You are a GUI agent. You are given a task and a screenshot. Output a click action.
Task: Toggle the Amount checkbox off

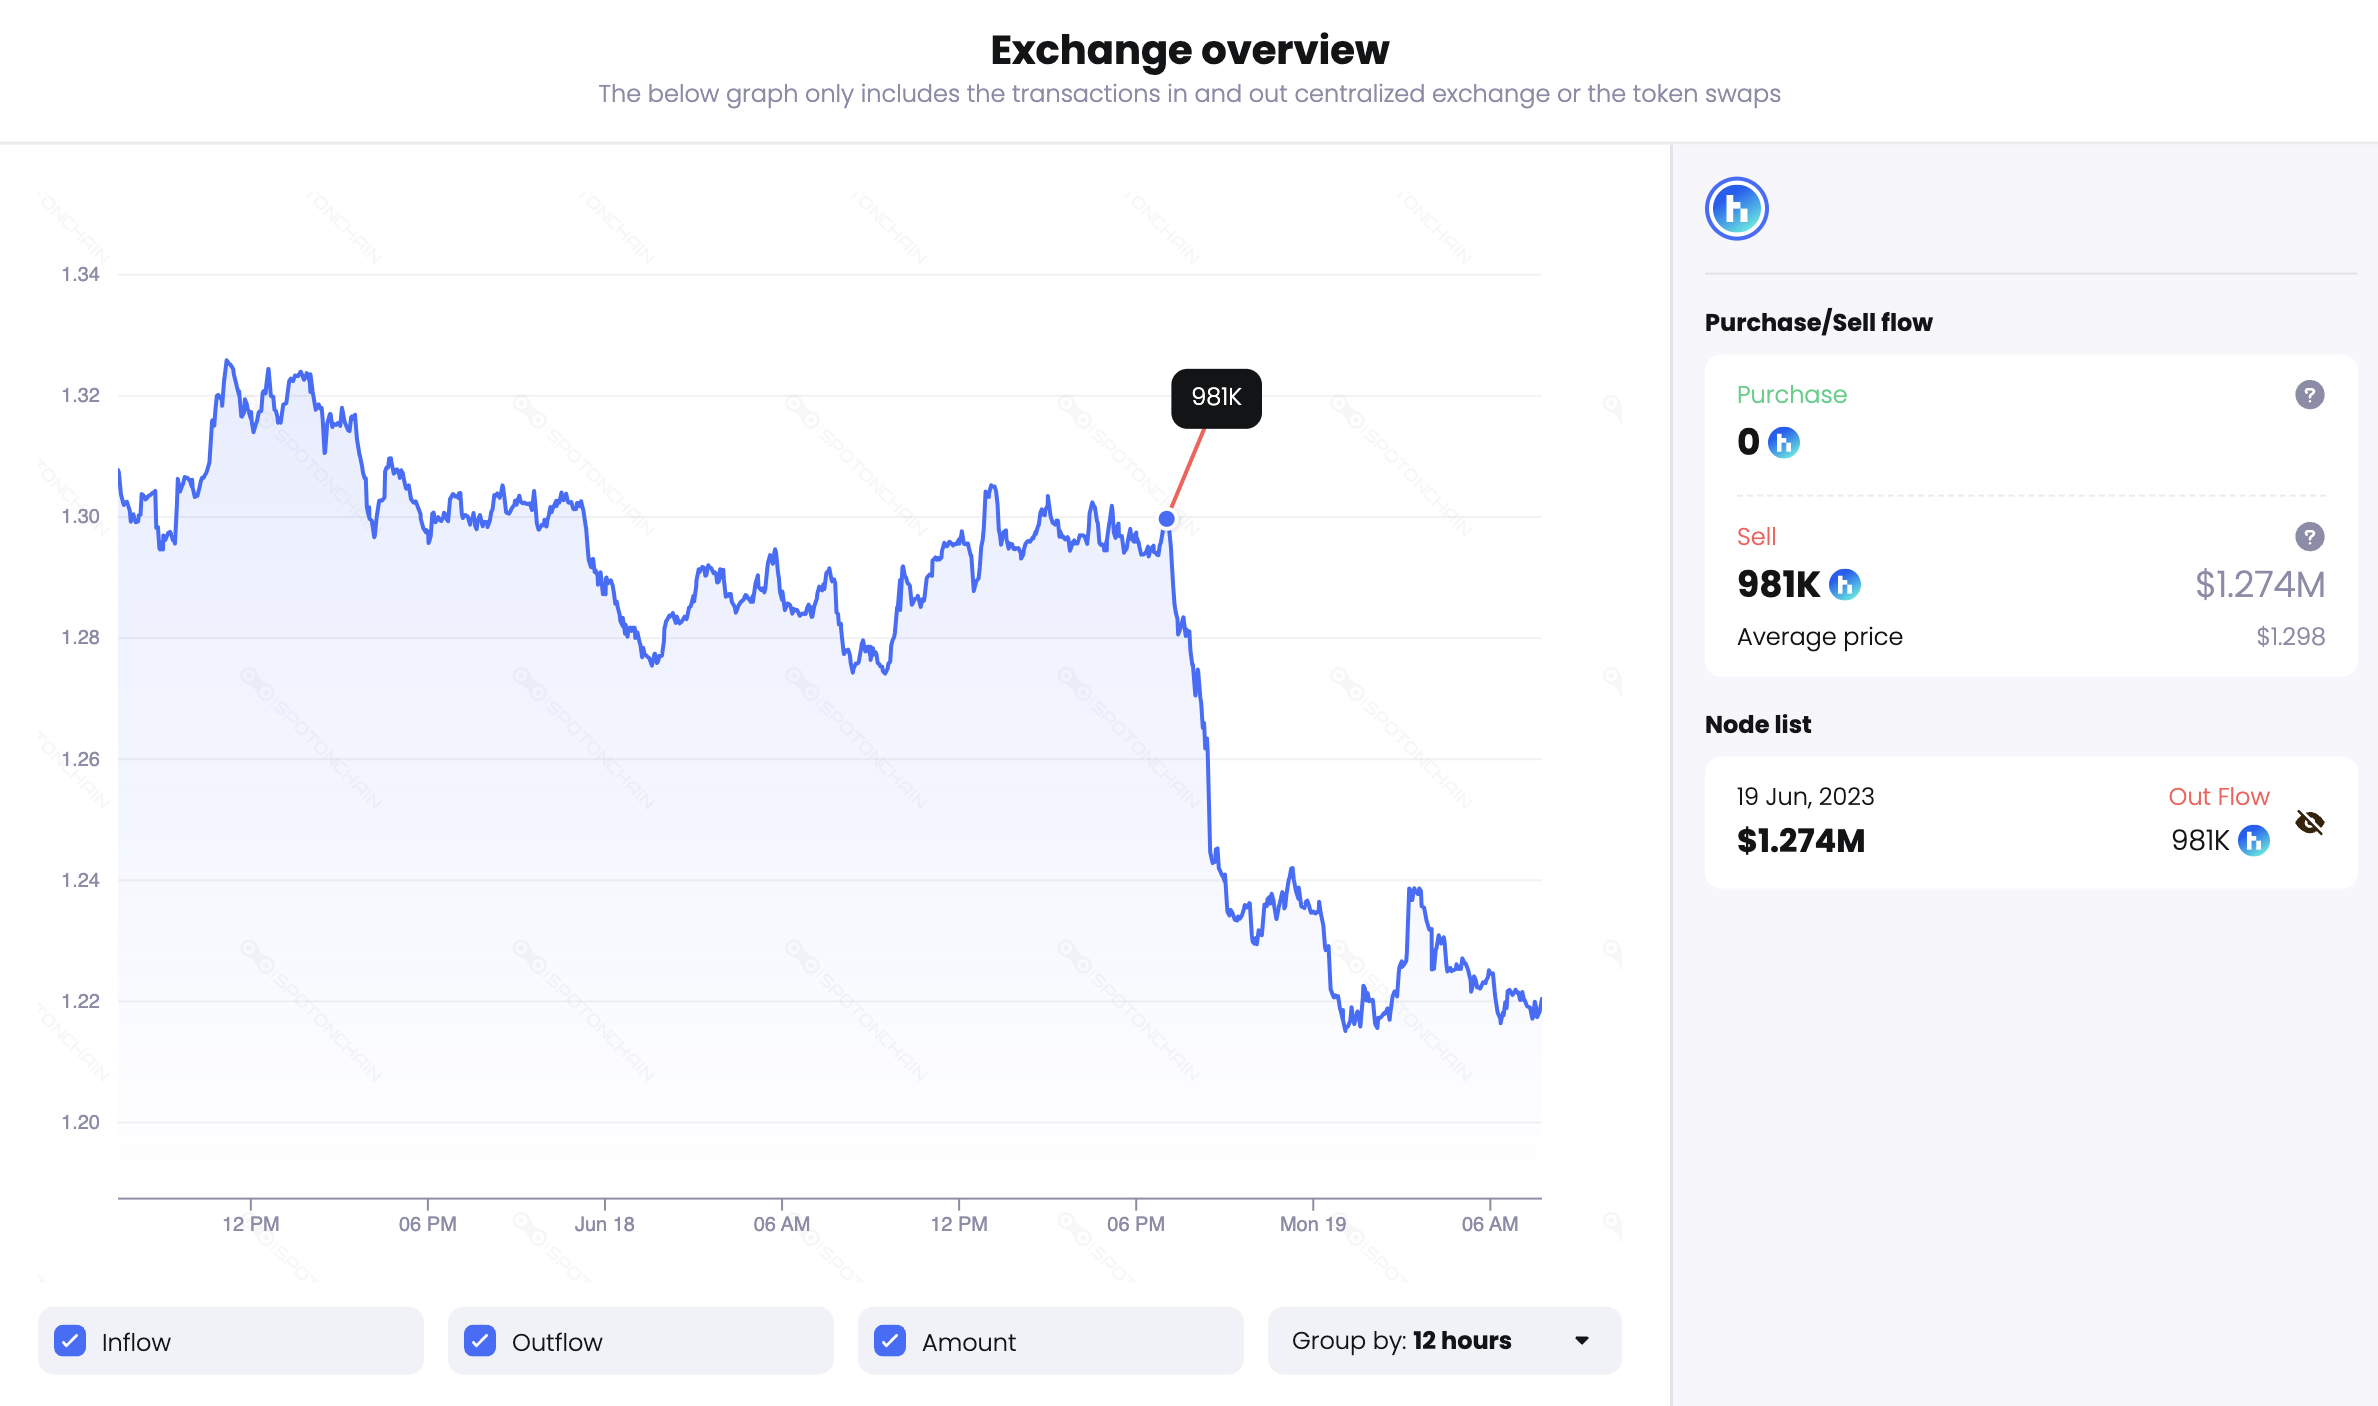tap(891, 1341)
